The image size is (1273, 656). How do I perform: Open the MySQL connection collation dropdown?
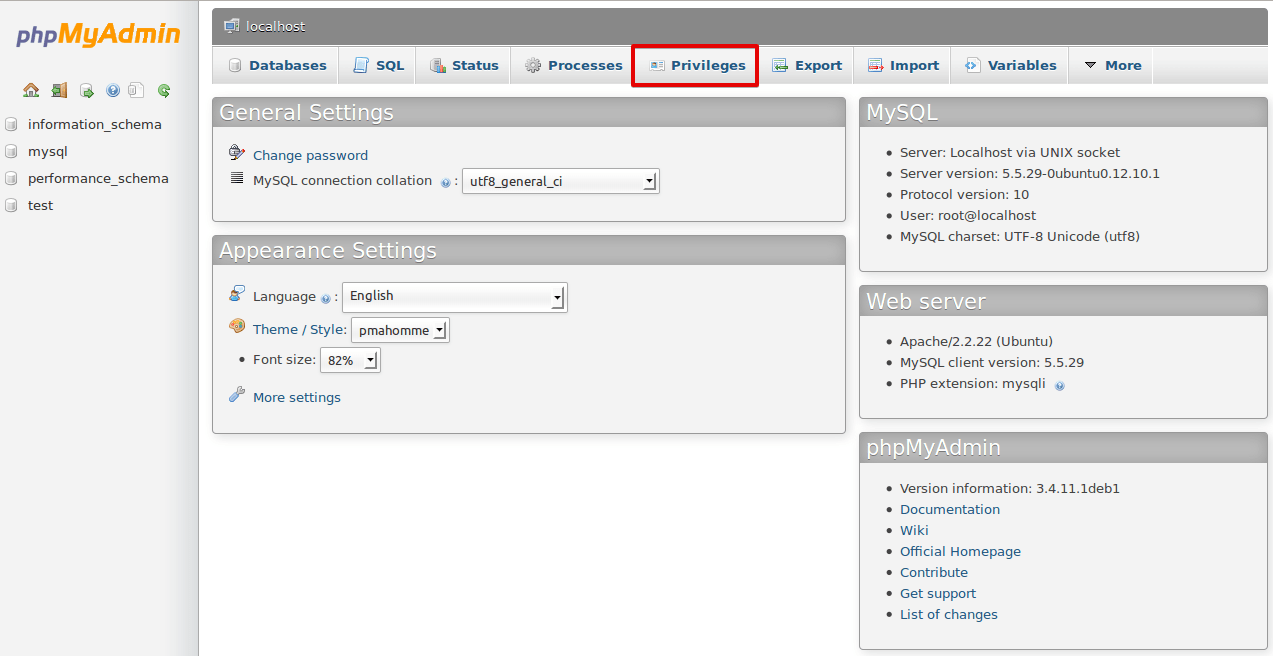point(560,181)
